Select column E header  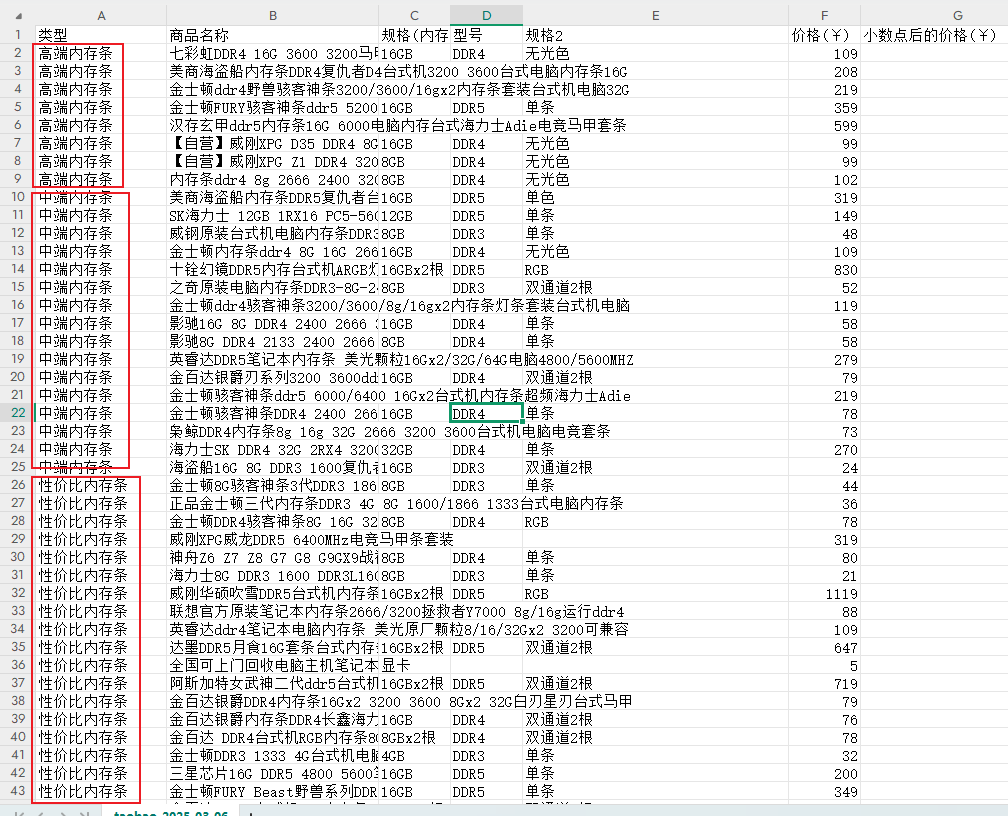click(656, 15)
